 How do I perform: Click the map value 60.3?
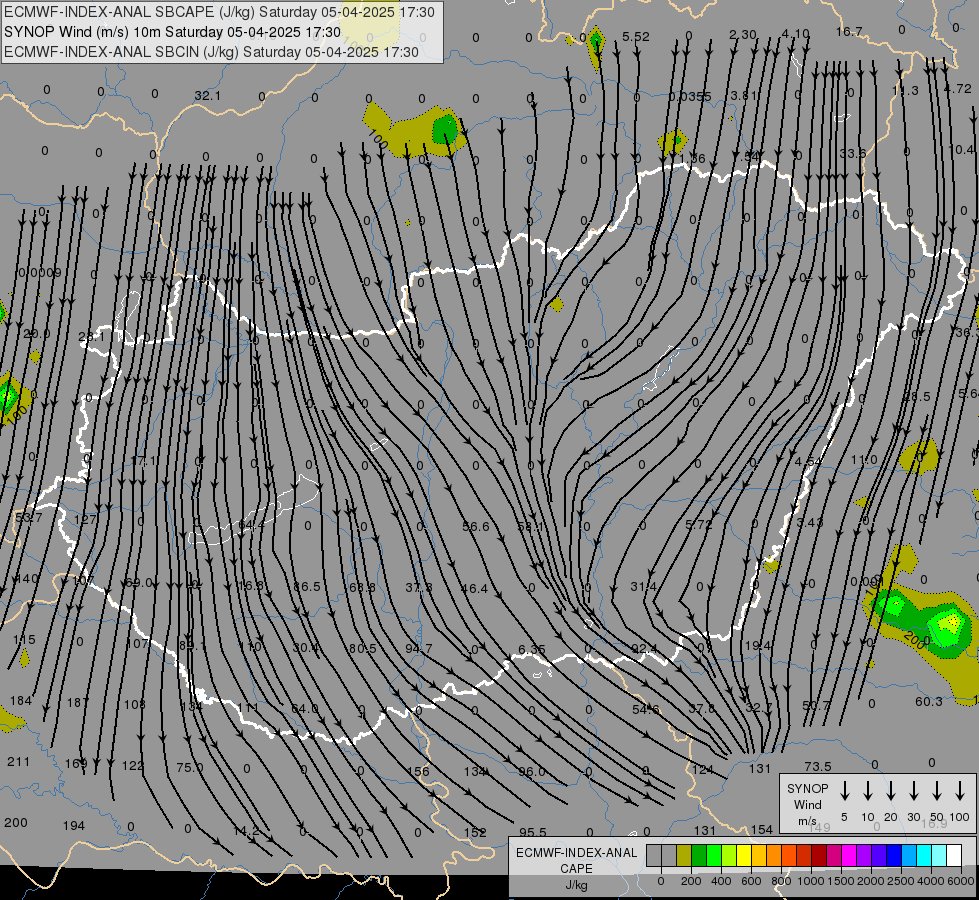point(929,701)
